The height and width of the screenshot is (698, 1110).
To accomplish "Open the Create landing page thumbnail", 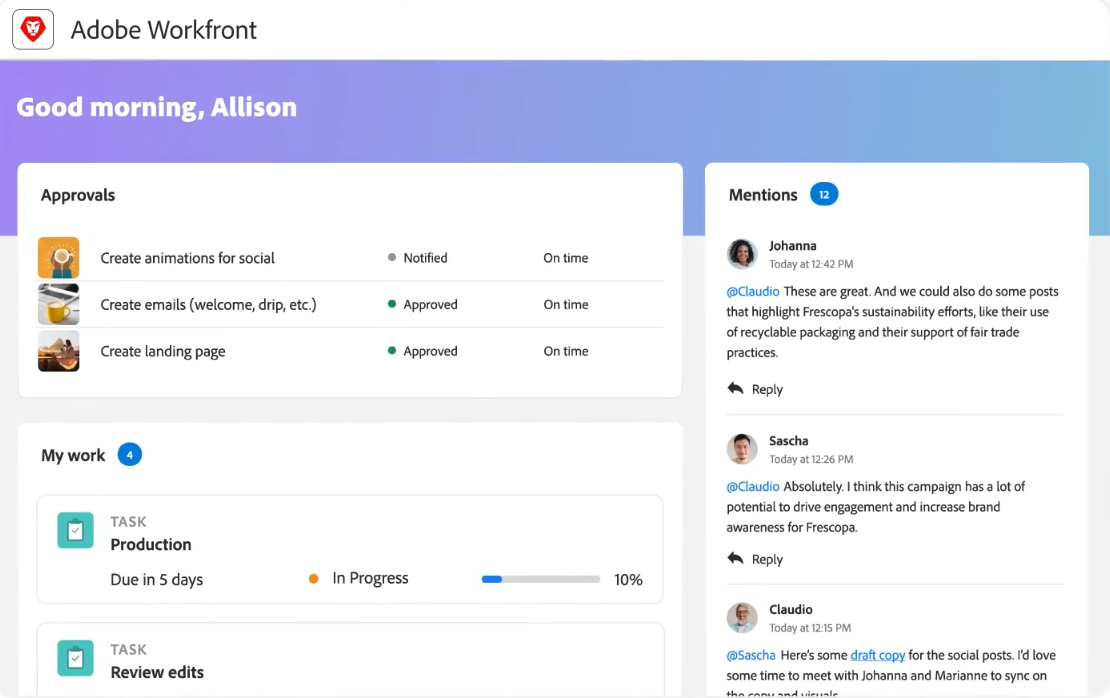I will tap(59, 351).
